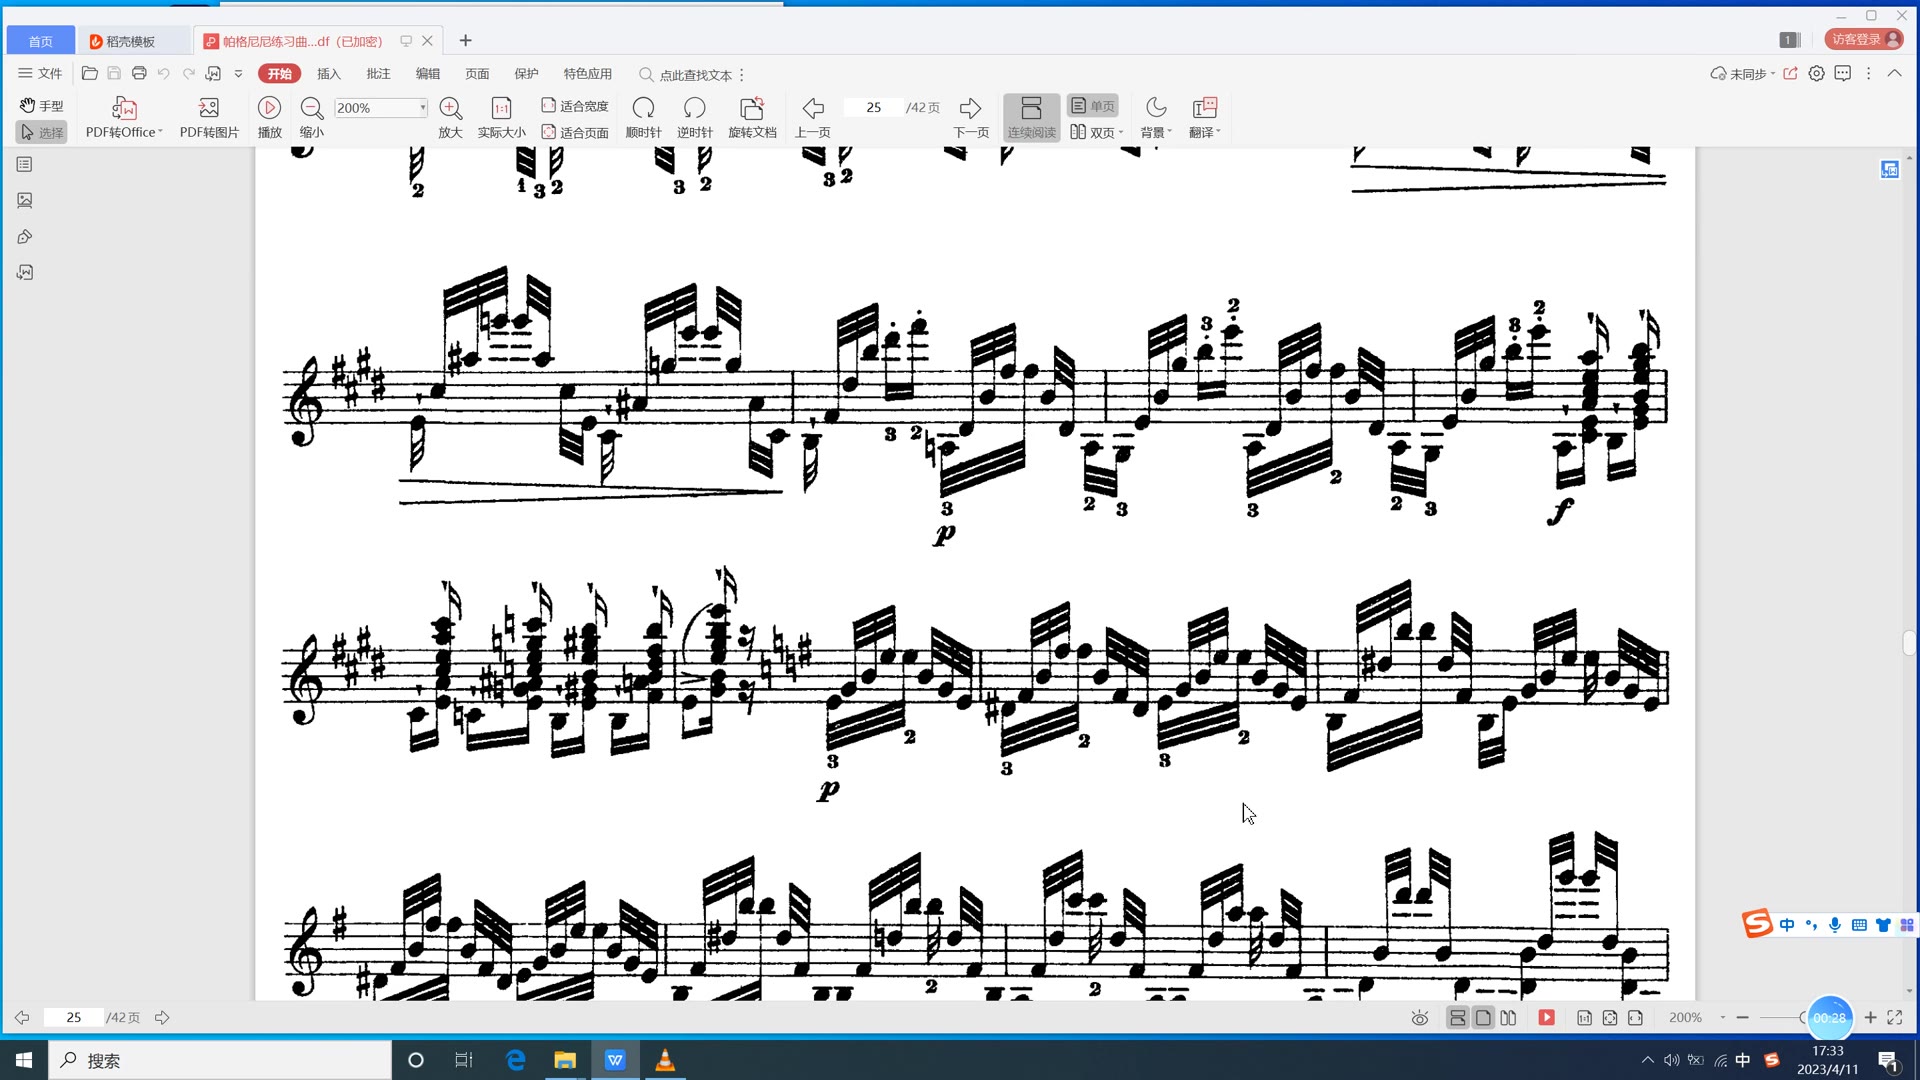This screenshot has width=1920, height=1080.
Task: Click the 旋转文档 tool
Action: 752,118
